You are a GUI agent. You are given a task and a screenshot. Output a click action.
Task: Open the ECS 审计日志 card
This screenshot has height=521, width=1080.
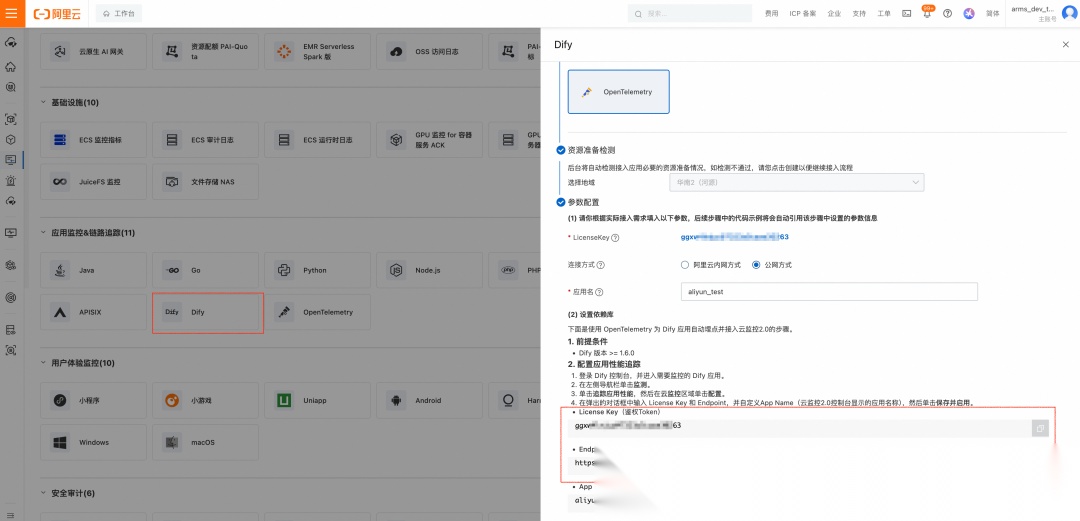(205, 140)
